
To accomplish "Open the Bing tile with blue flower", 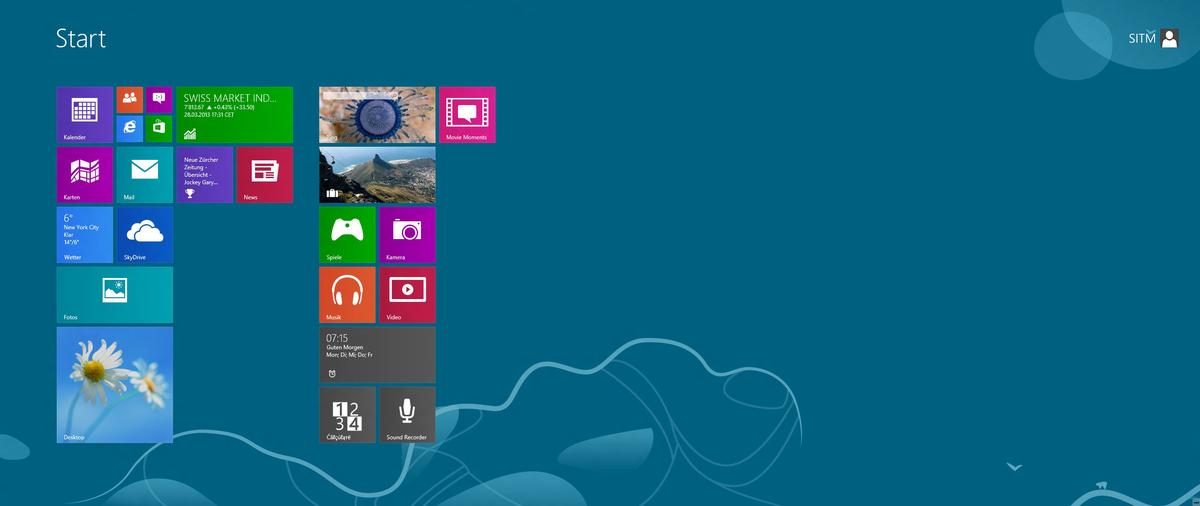I will (x=377, y=115).
